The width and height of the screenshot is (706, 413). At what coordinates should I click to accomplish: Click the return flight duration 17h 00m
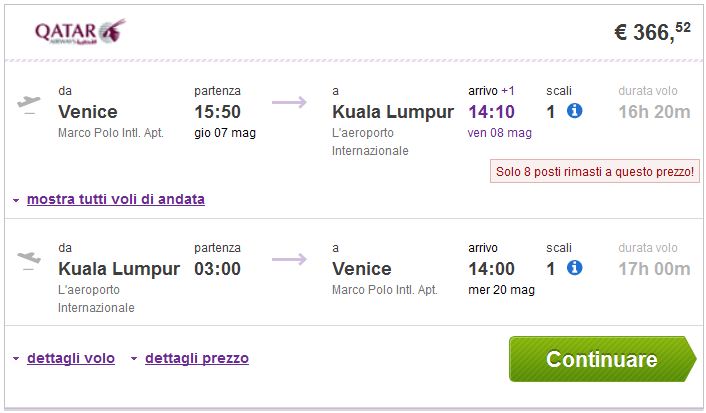coord(654,269)
